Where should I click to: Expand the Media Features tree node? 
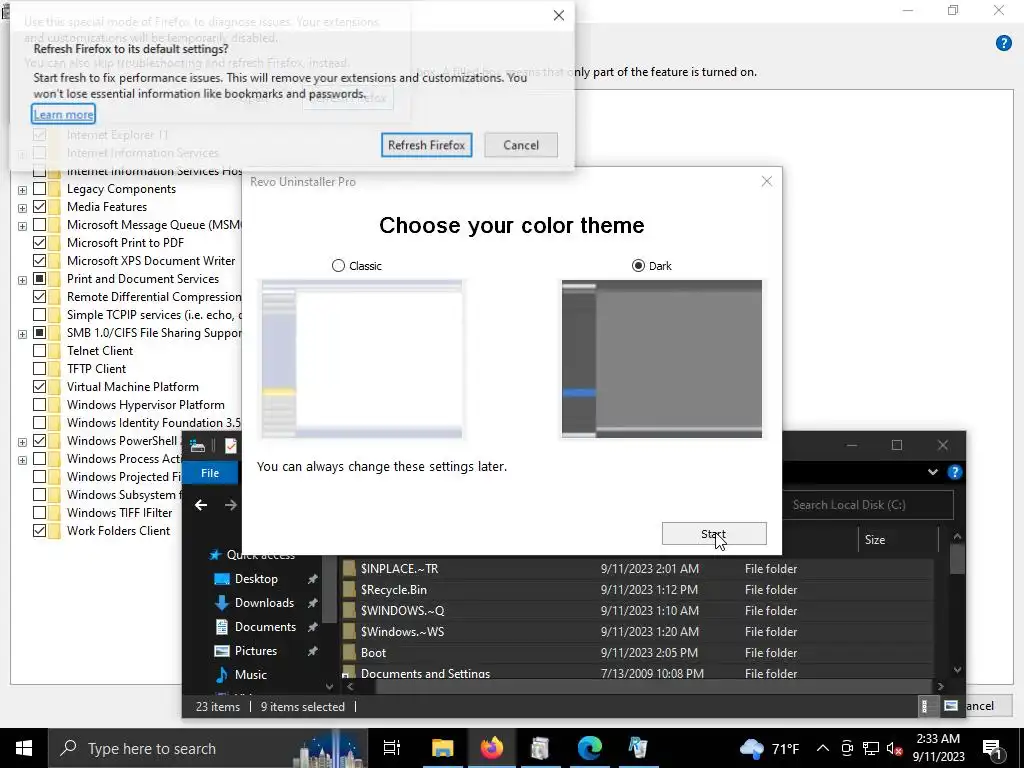[x=22, y=208]
